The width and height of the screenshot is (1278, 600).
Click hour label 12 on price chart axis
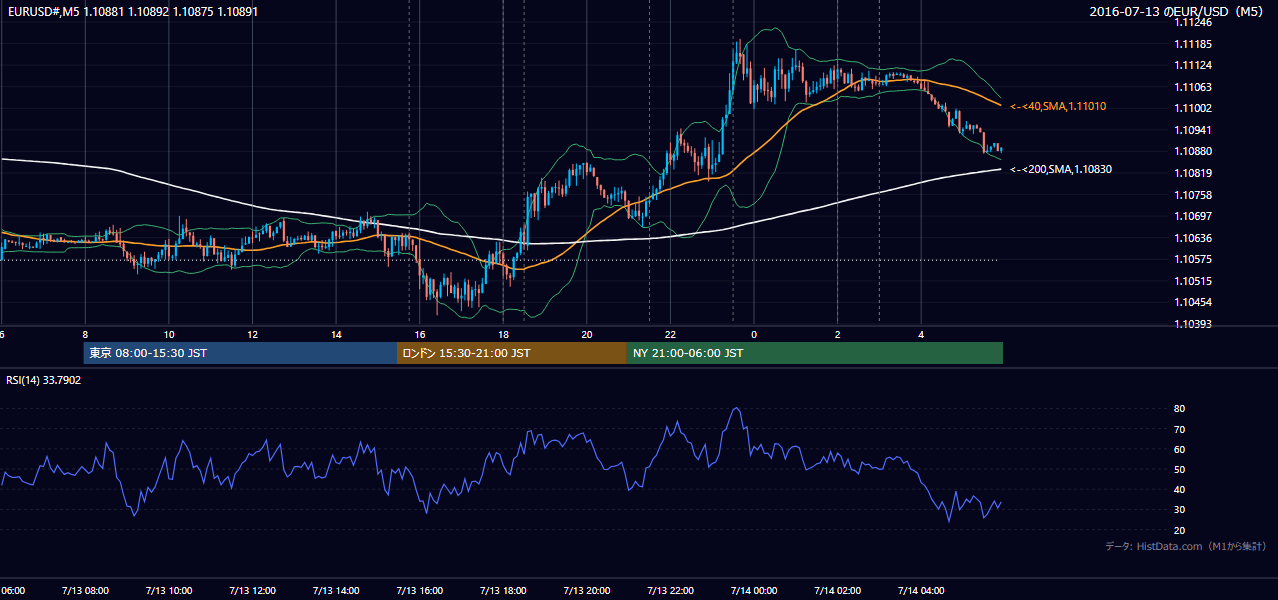[253, 334]
